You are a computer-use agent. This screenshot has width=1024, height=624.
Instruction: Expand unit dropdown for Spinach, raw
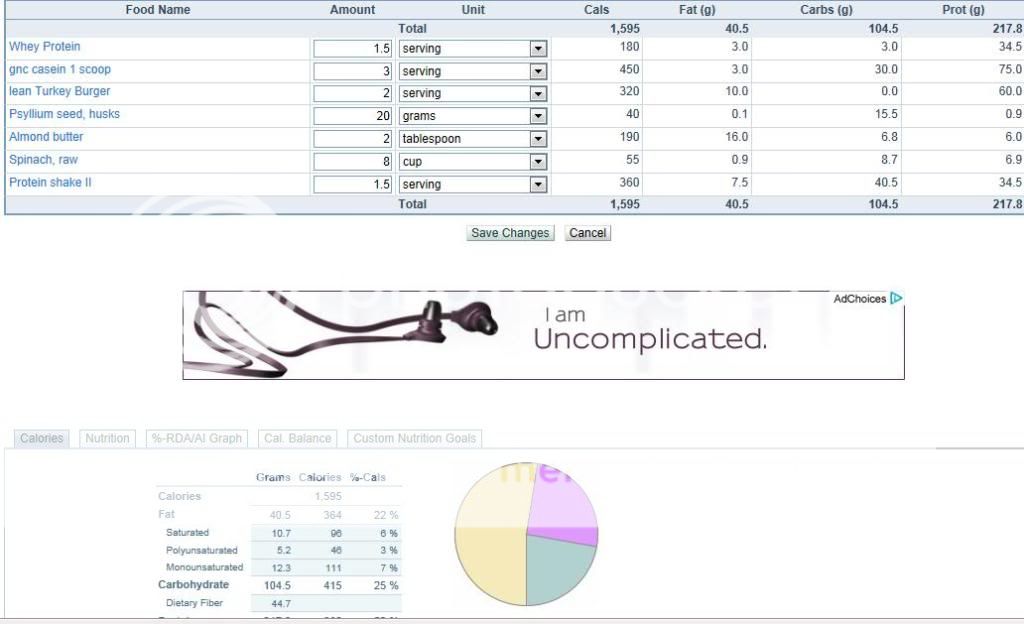click(x=539, y=162)
